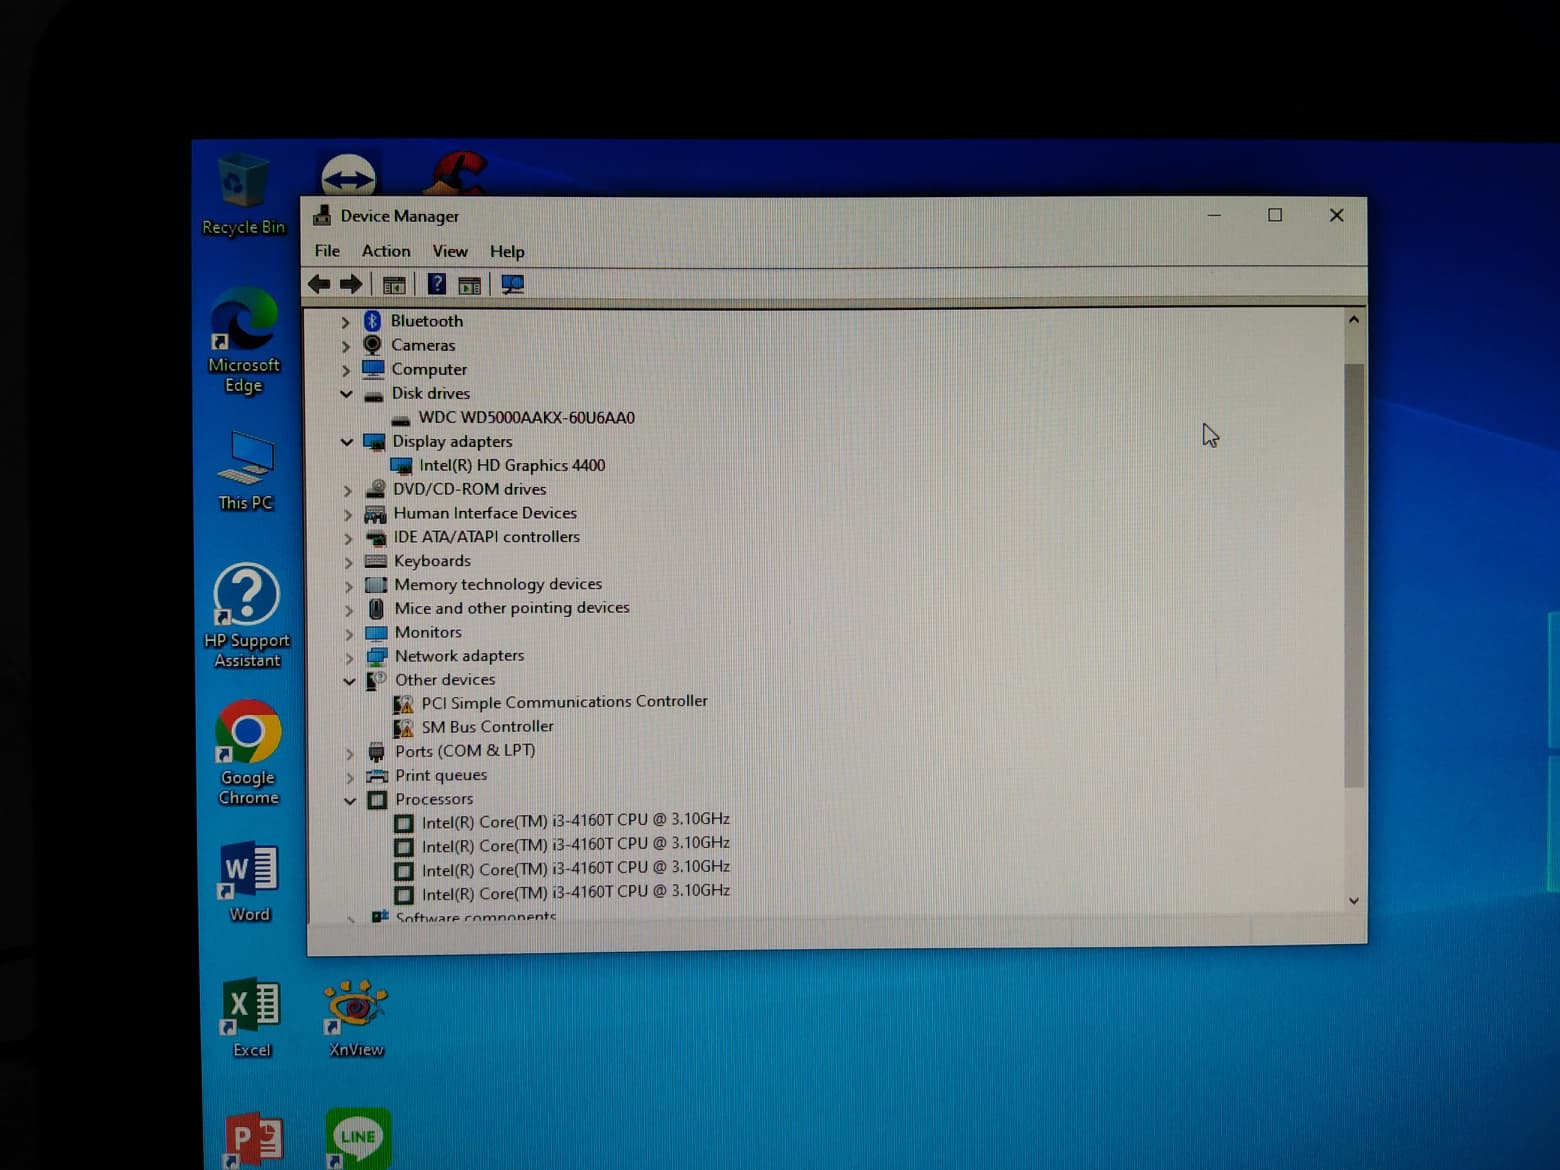Open the TeamViewer desktop shortcut
This screenshot has width=1560, height=1170.
pos(348,176)
